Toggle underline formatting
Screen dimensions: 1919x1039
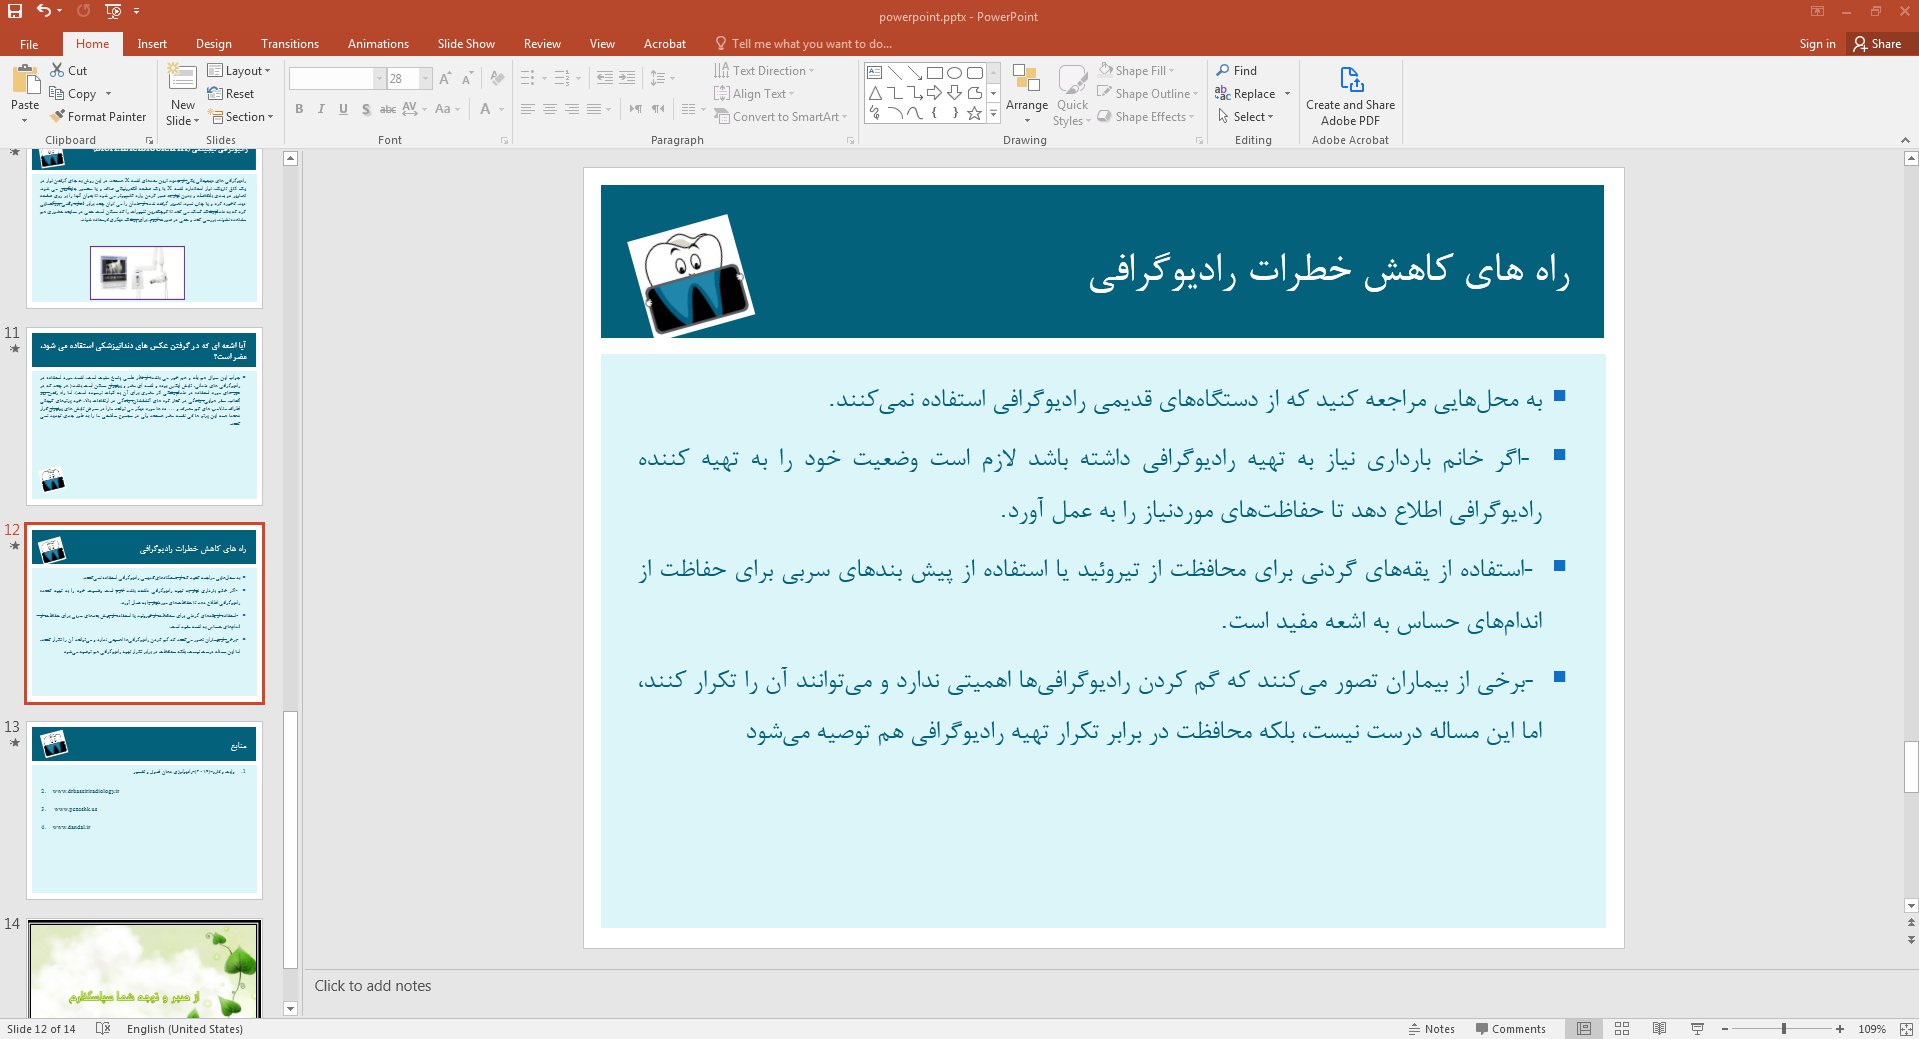click(x=343, y=109)
